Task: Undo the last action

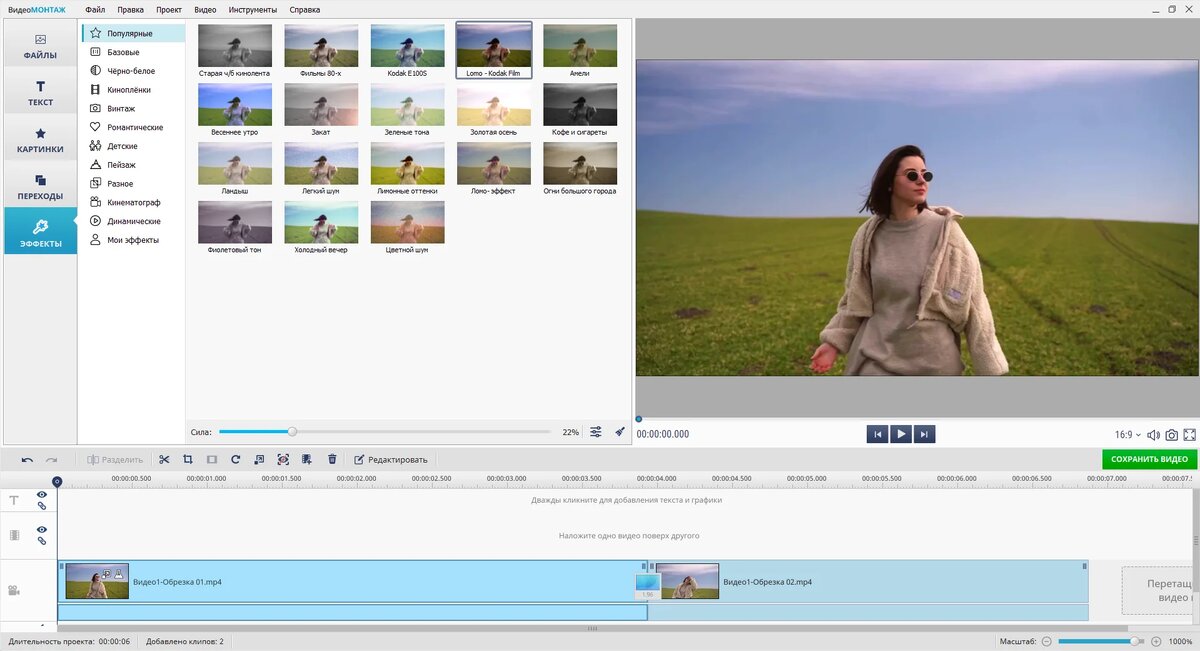Action: 27,460
